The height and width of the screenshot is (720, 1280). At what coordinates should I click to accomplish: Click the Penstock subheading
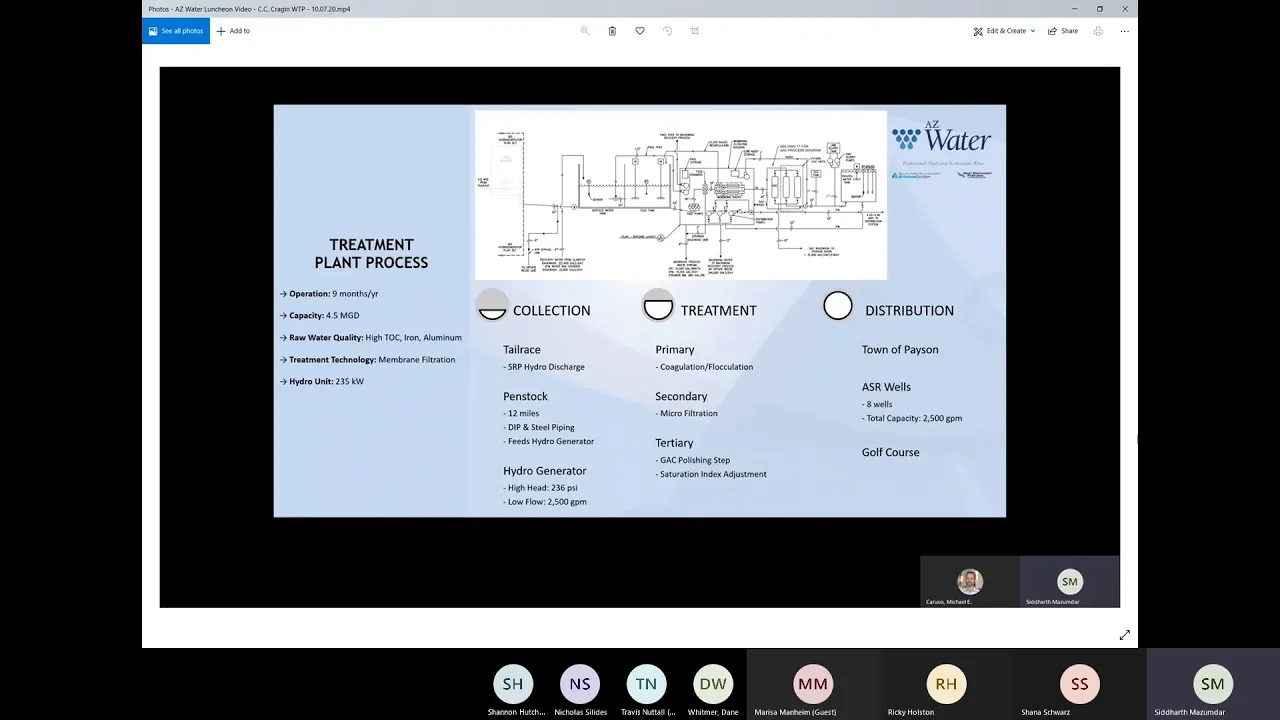(525, 396)
